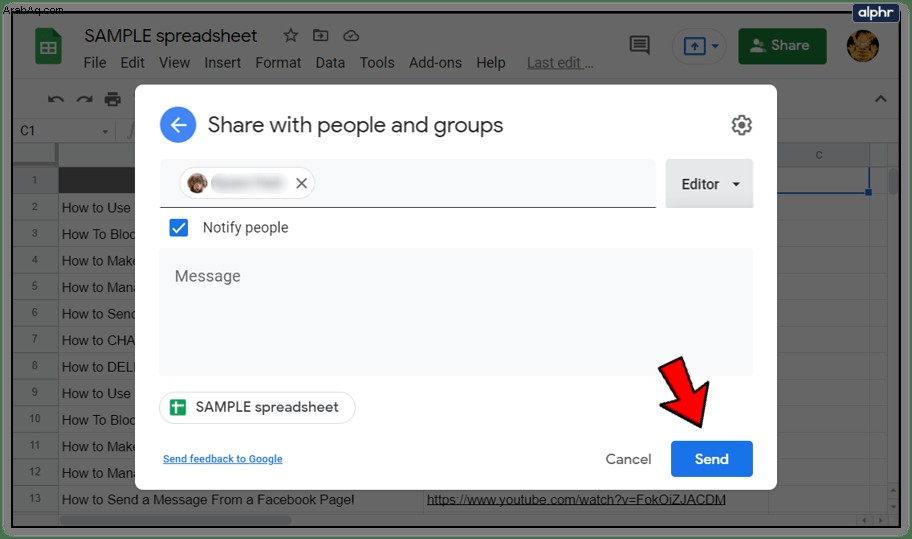
Task: Open the Help menu
Action: click(490, 62)
